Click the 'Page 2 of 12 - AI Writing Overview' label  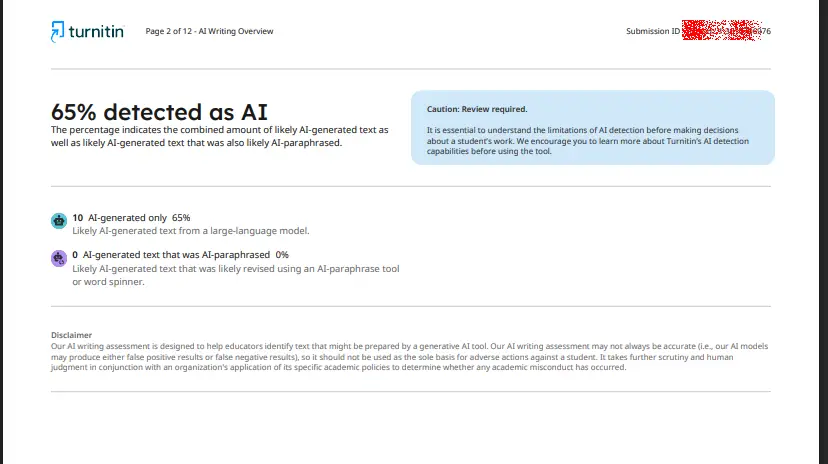[209, 31]
